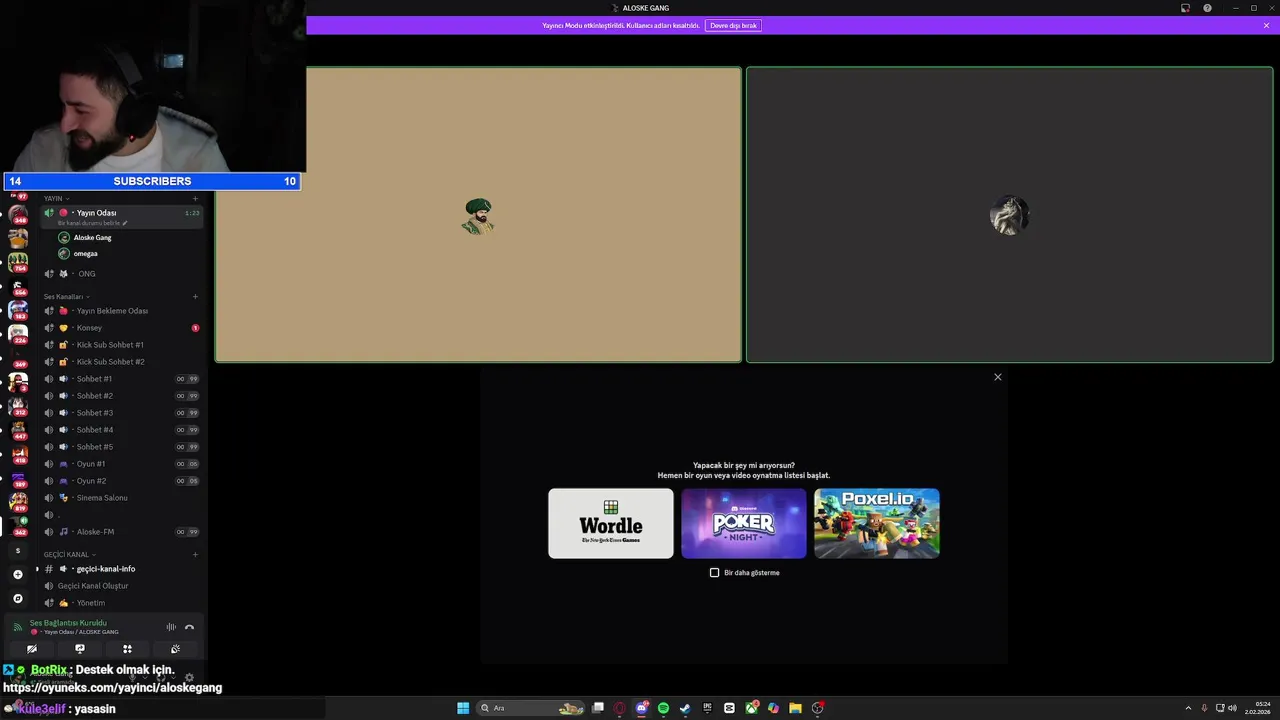Viewport: 1280px width, 720px height.
Task: Create a channel in Ses Kanalları category
Action: (195, 296)
